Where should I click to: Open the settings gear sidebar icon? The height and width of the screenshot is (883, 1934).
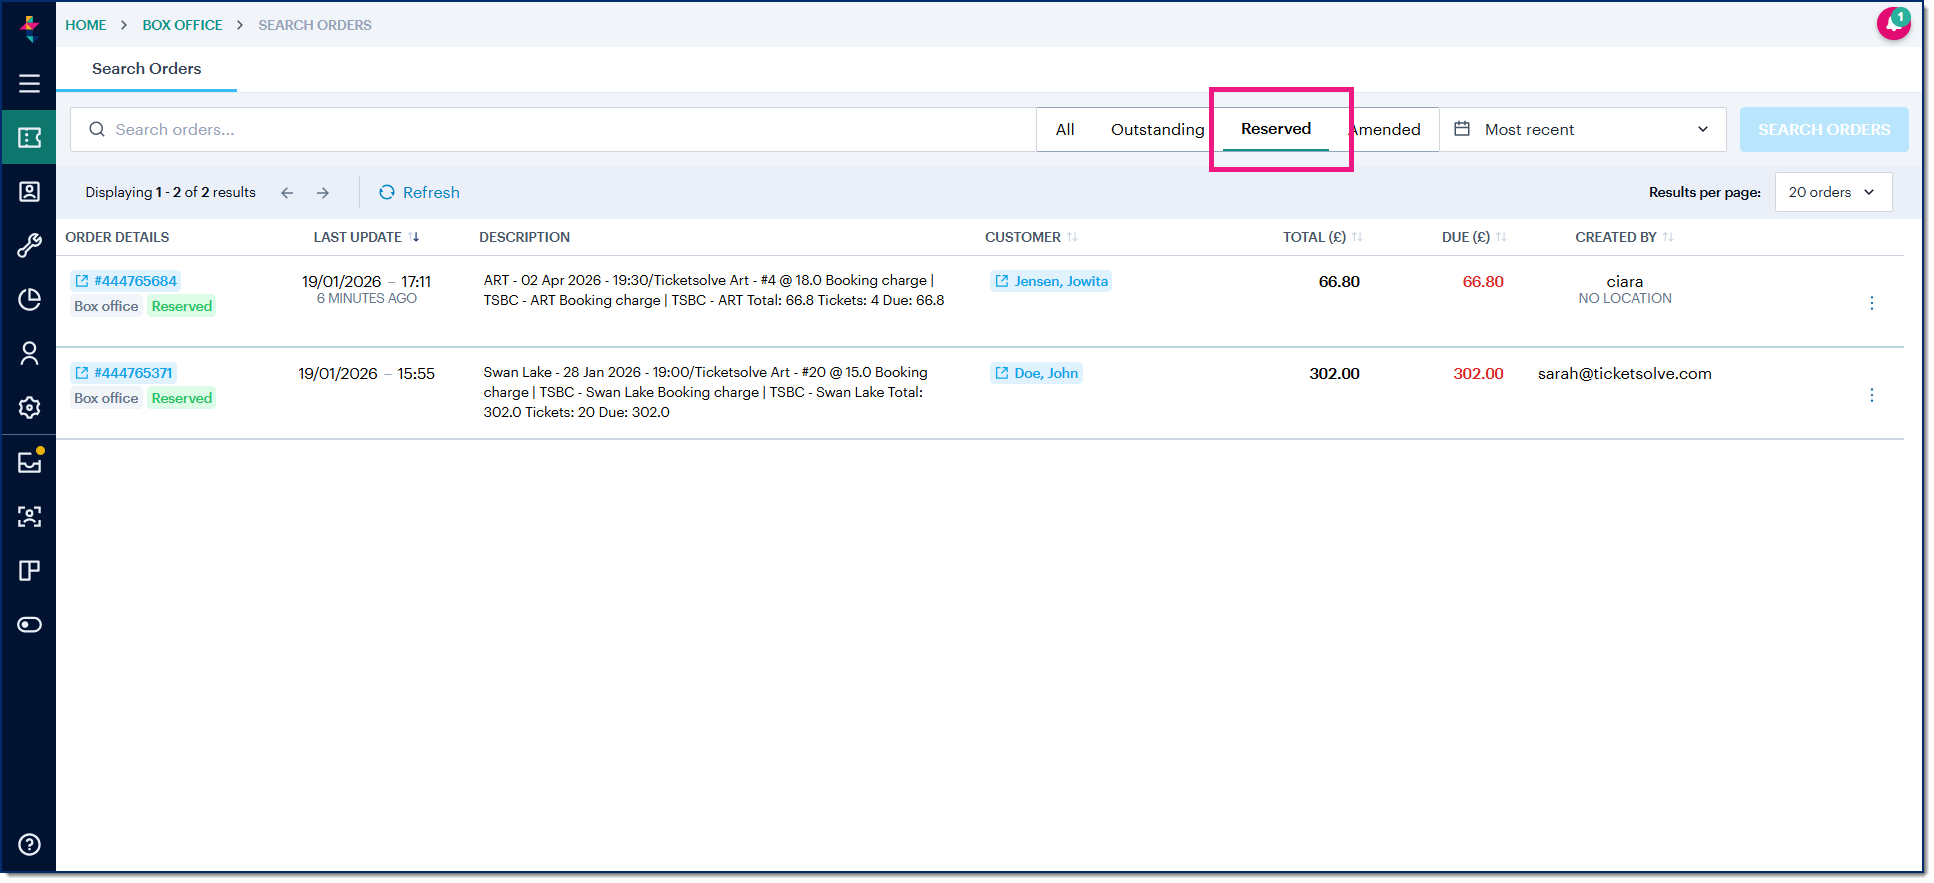30,407
